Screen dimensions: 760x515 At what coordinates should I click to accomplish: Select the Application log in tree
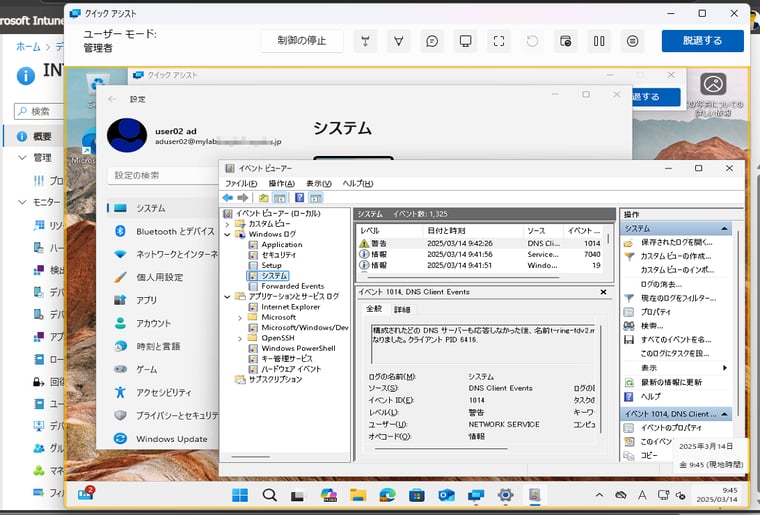coord(282,245)
